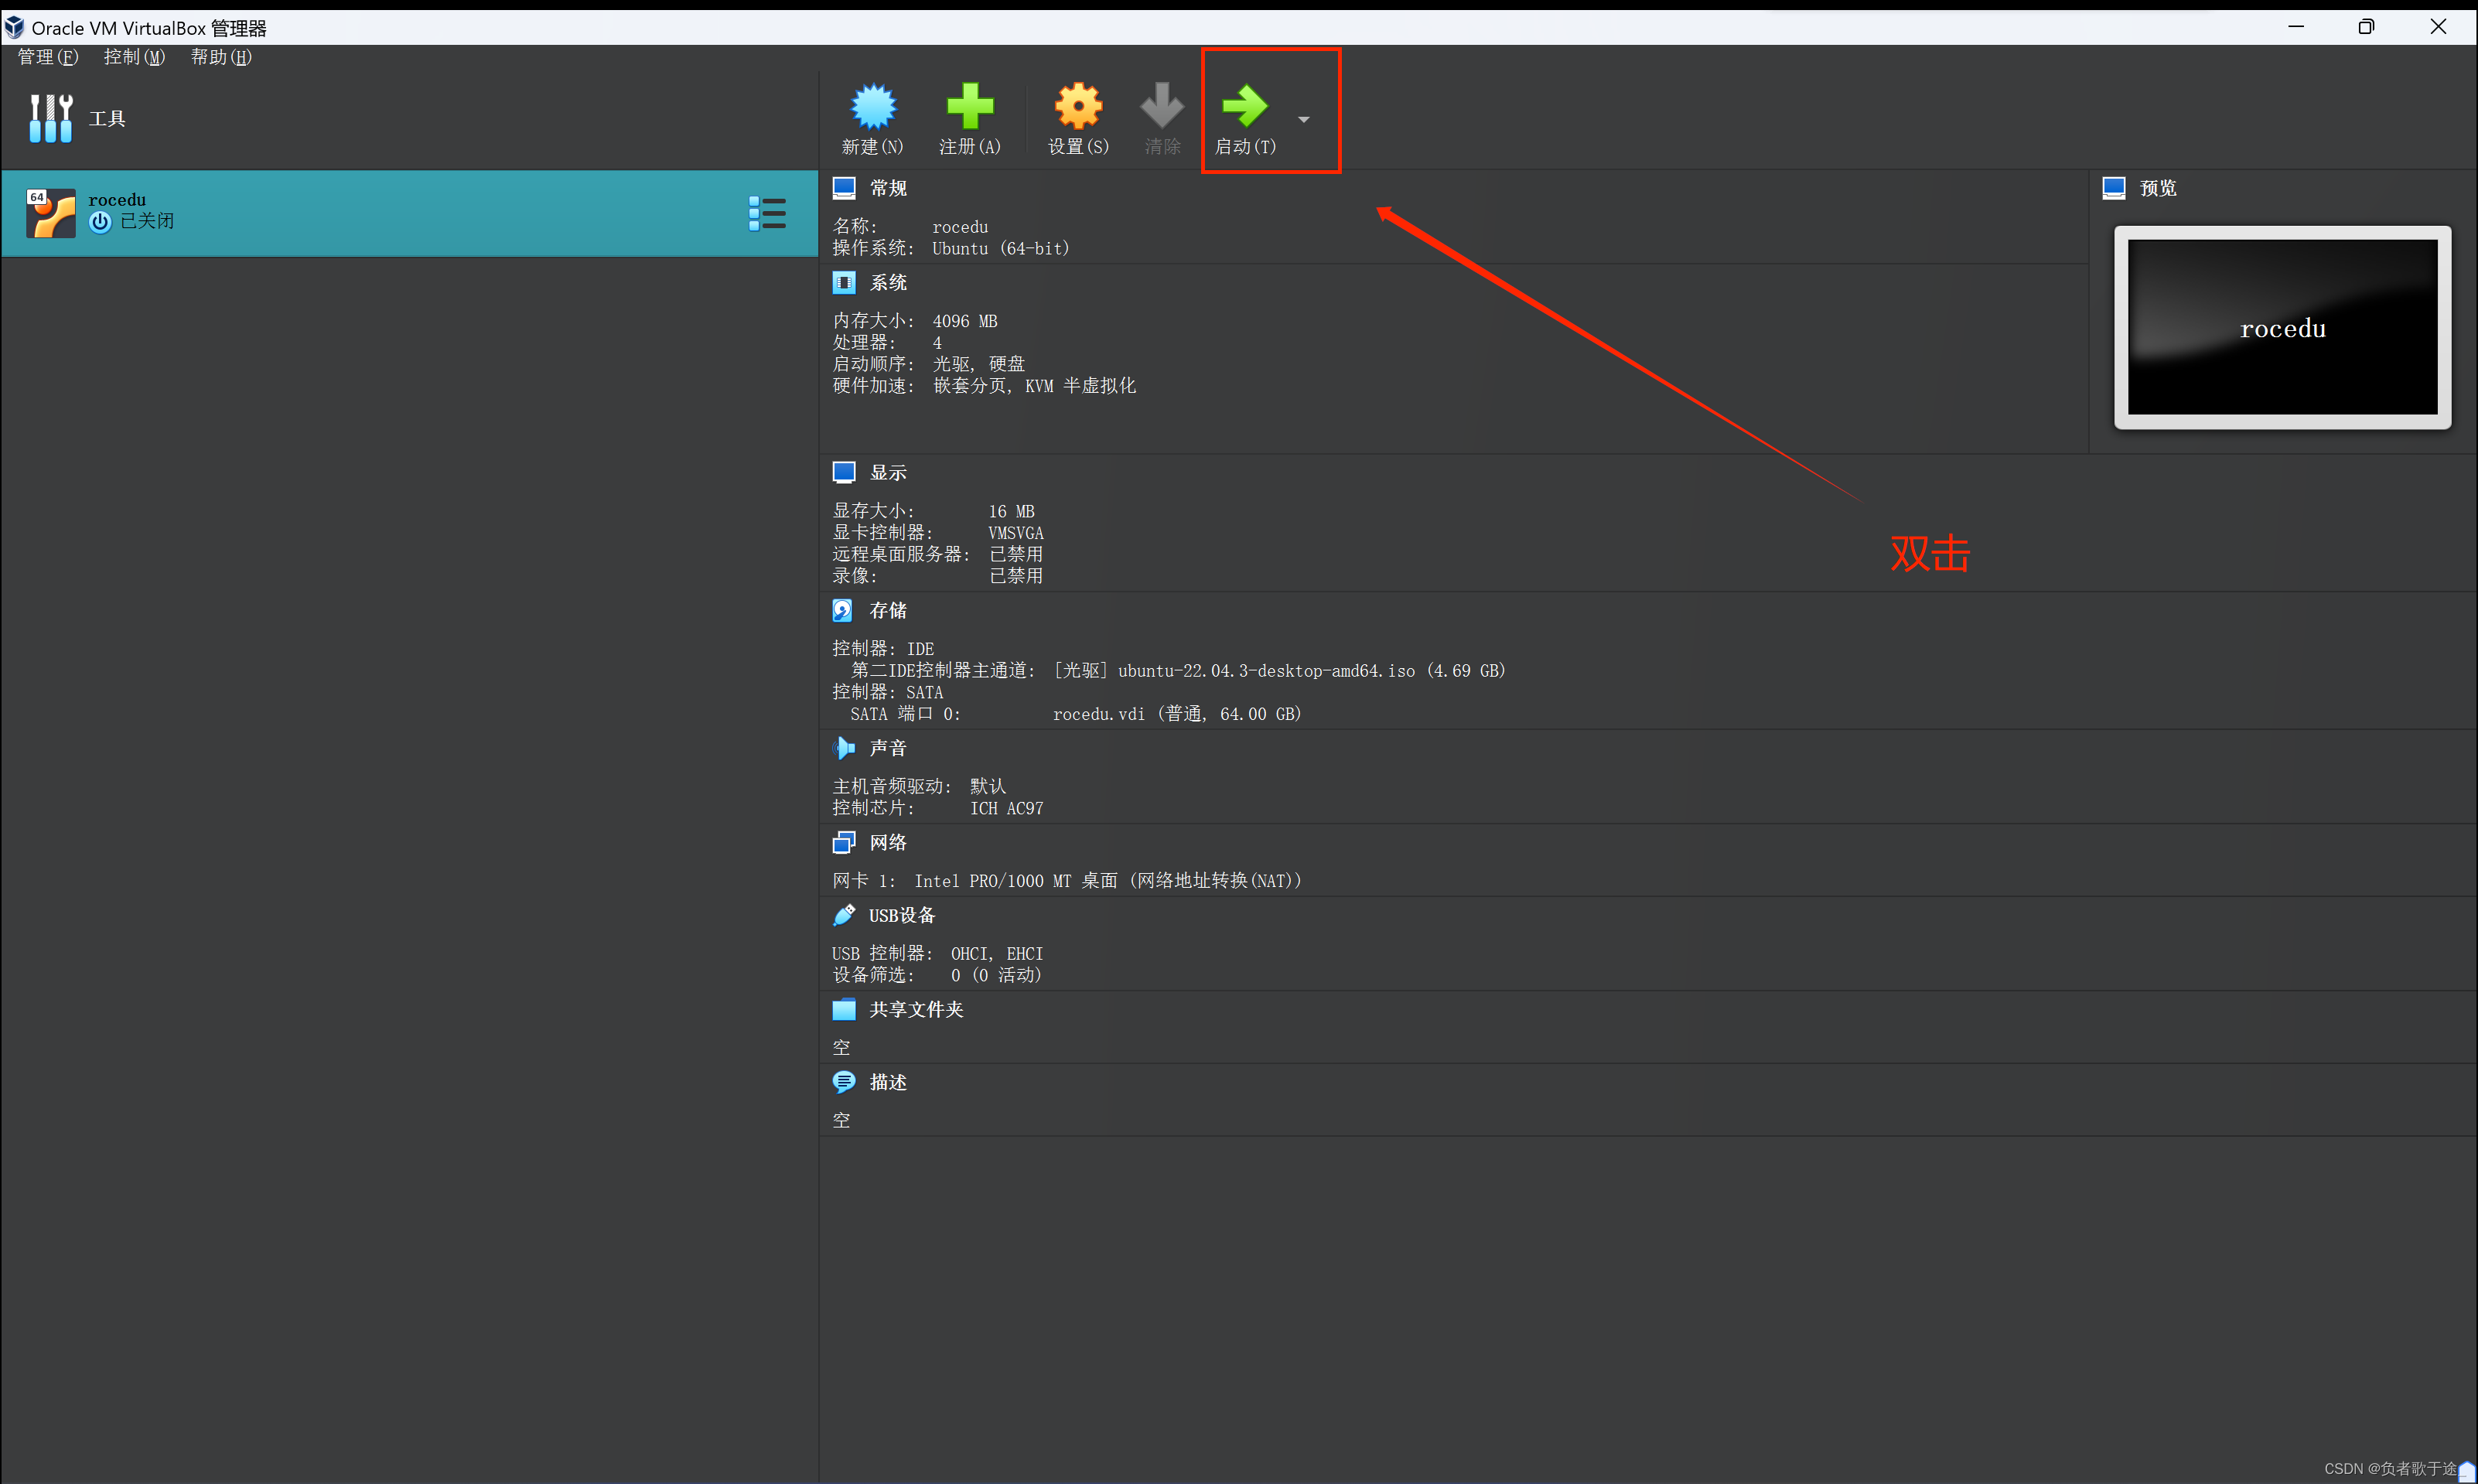2478x1484 pixels.
Task: Close the VirtualBox manager window
Action: (x=2438, y=27)
